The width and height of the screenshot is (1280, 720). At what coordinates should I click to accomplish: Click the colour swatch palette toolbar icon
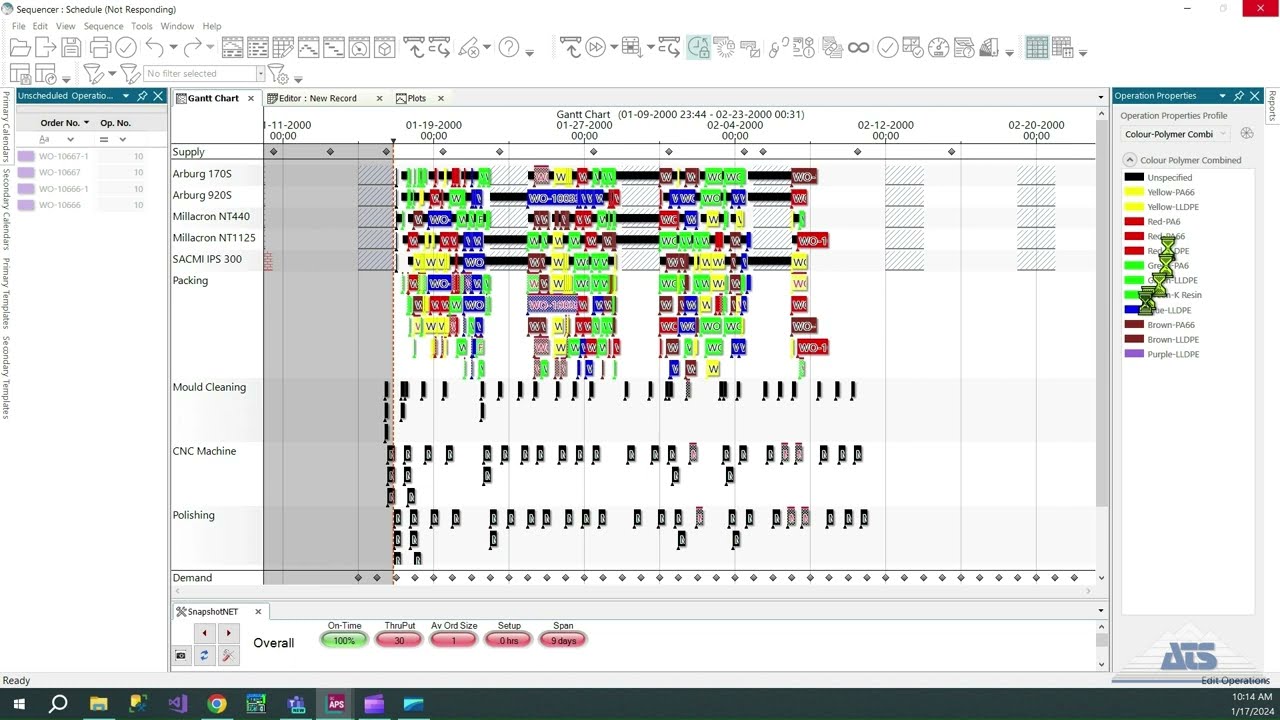(x=989, y=47)
